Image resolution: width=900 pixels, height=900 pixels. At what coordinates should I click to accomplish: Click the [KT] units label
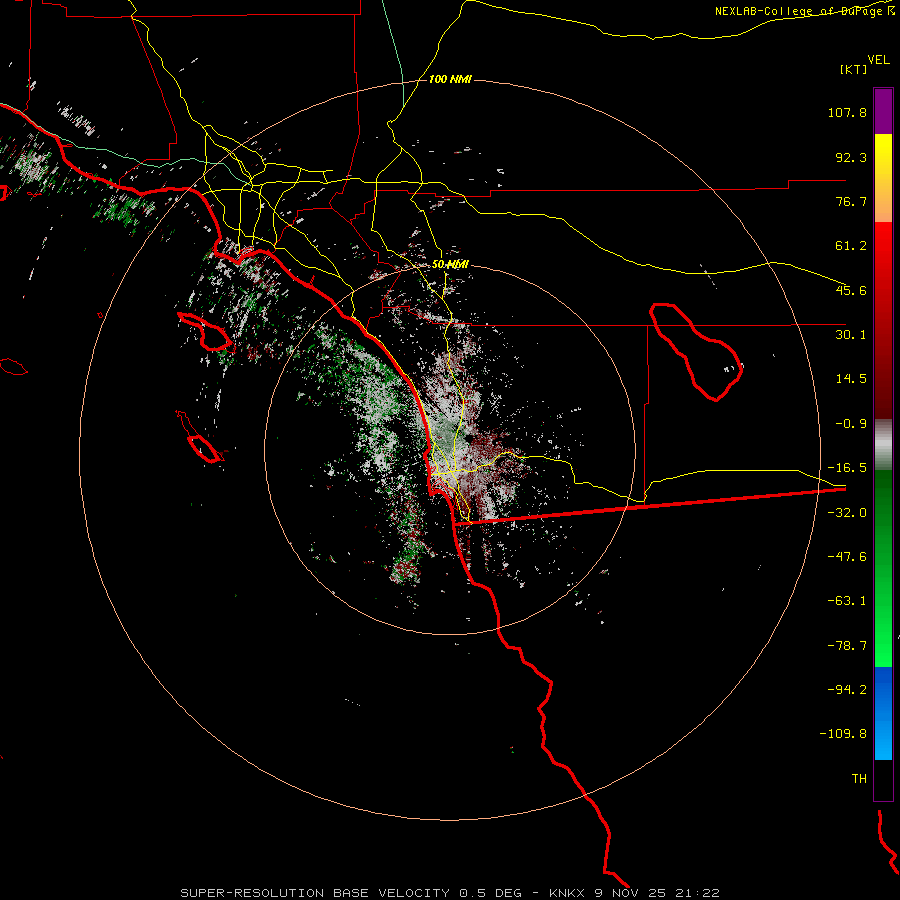coord(853,69)
